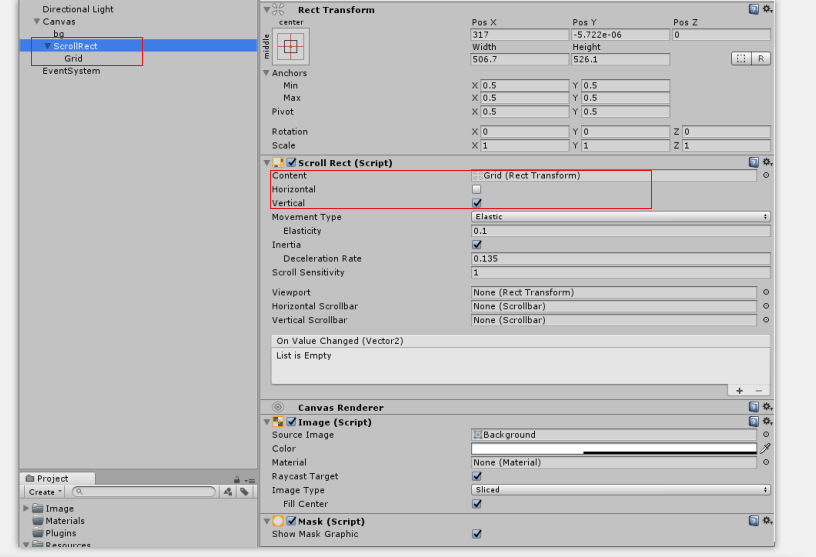
Task: Select the Materials folder
Action: click(x=65, y=521)
